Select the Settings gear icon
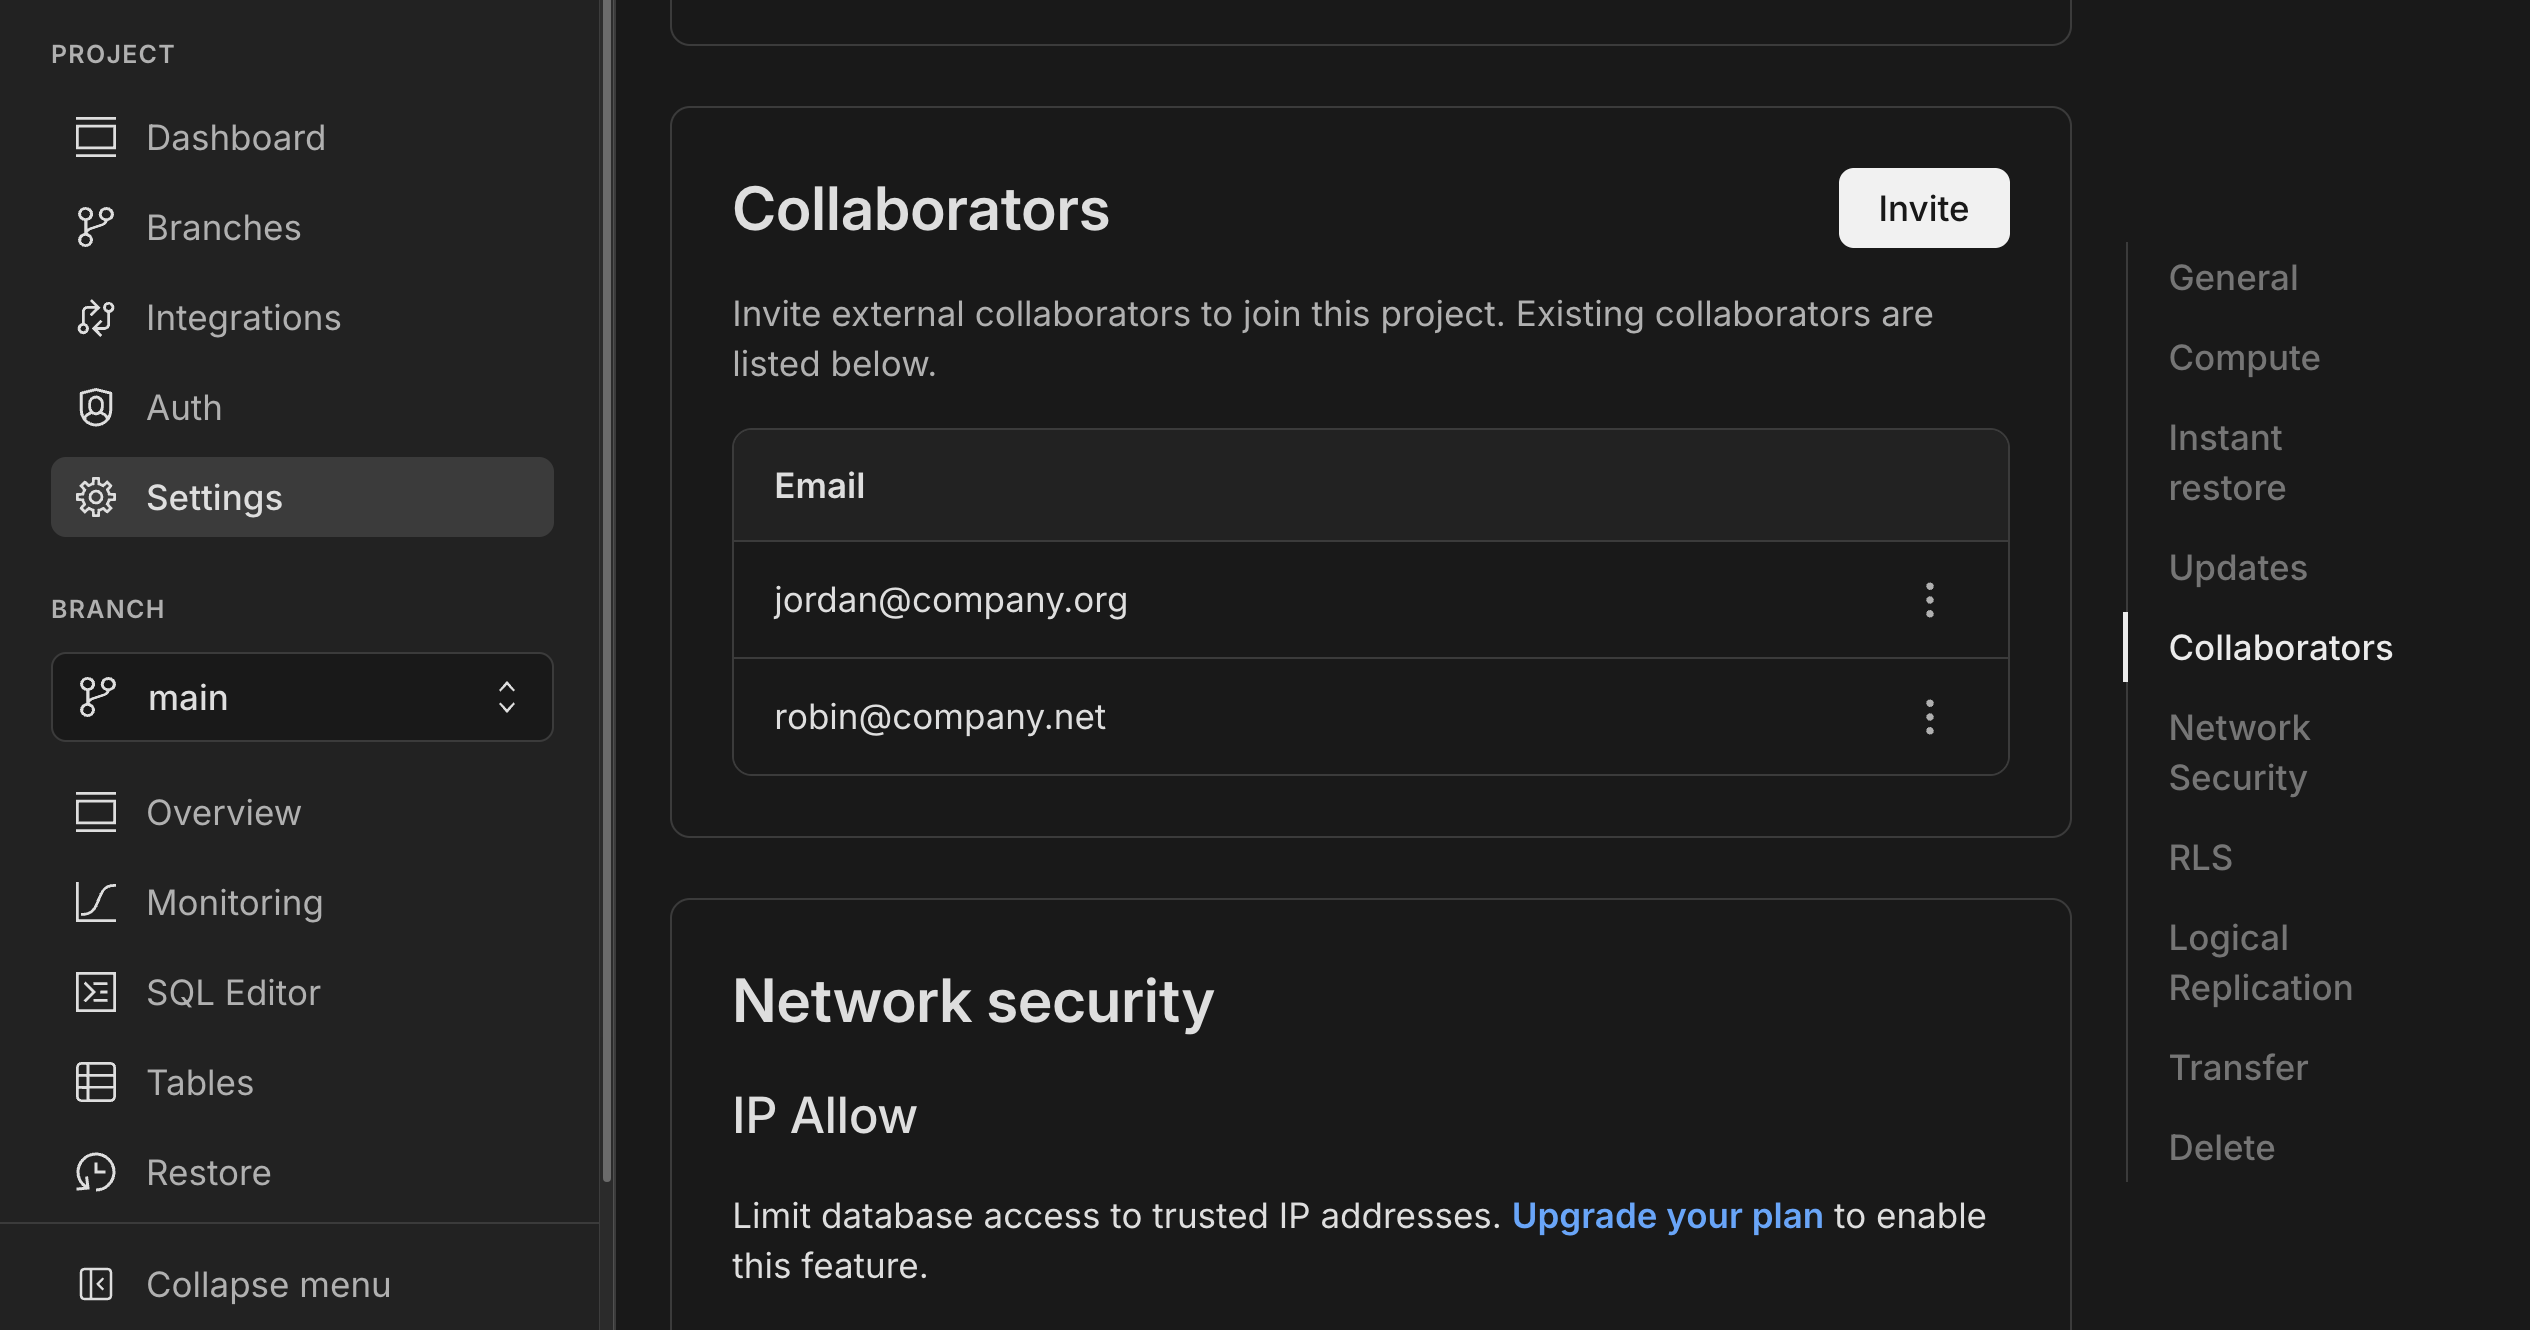The width and height of the screenshot is (2530, 1330). click(x=95, y=497)
